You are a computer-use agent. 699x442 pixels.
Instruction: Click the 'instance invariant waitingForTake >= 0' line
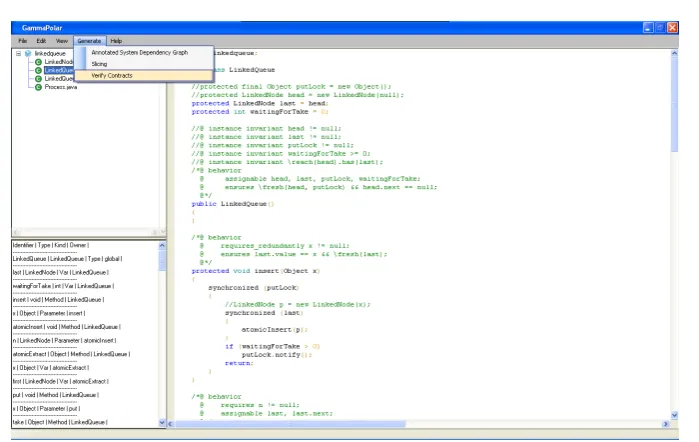281,154
